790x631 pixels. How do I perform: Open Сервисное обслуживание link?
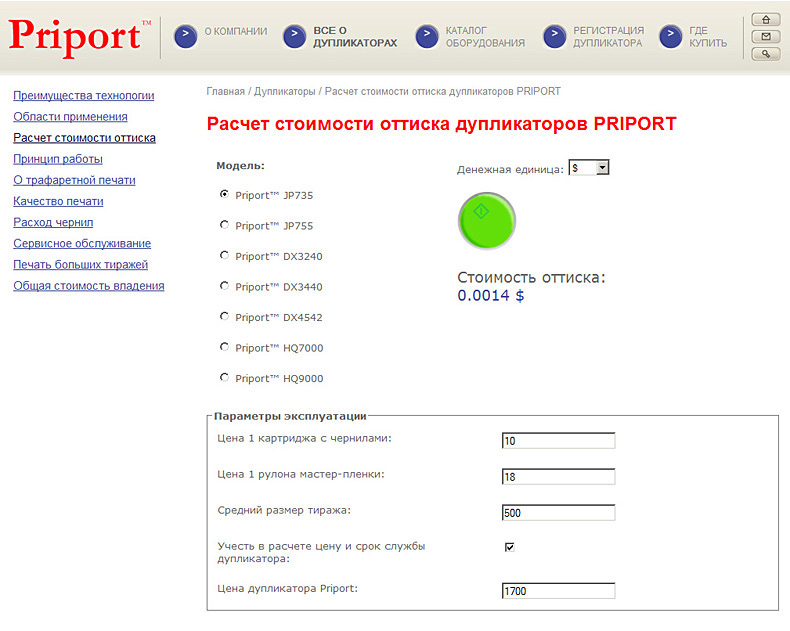pos(82,244)
